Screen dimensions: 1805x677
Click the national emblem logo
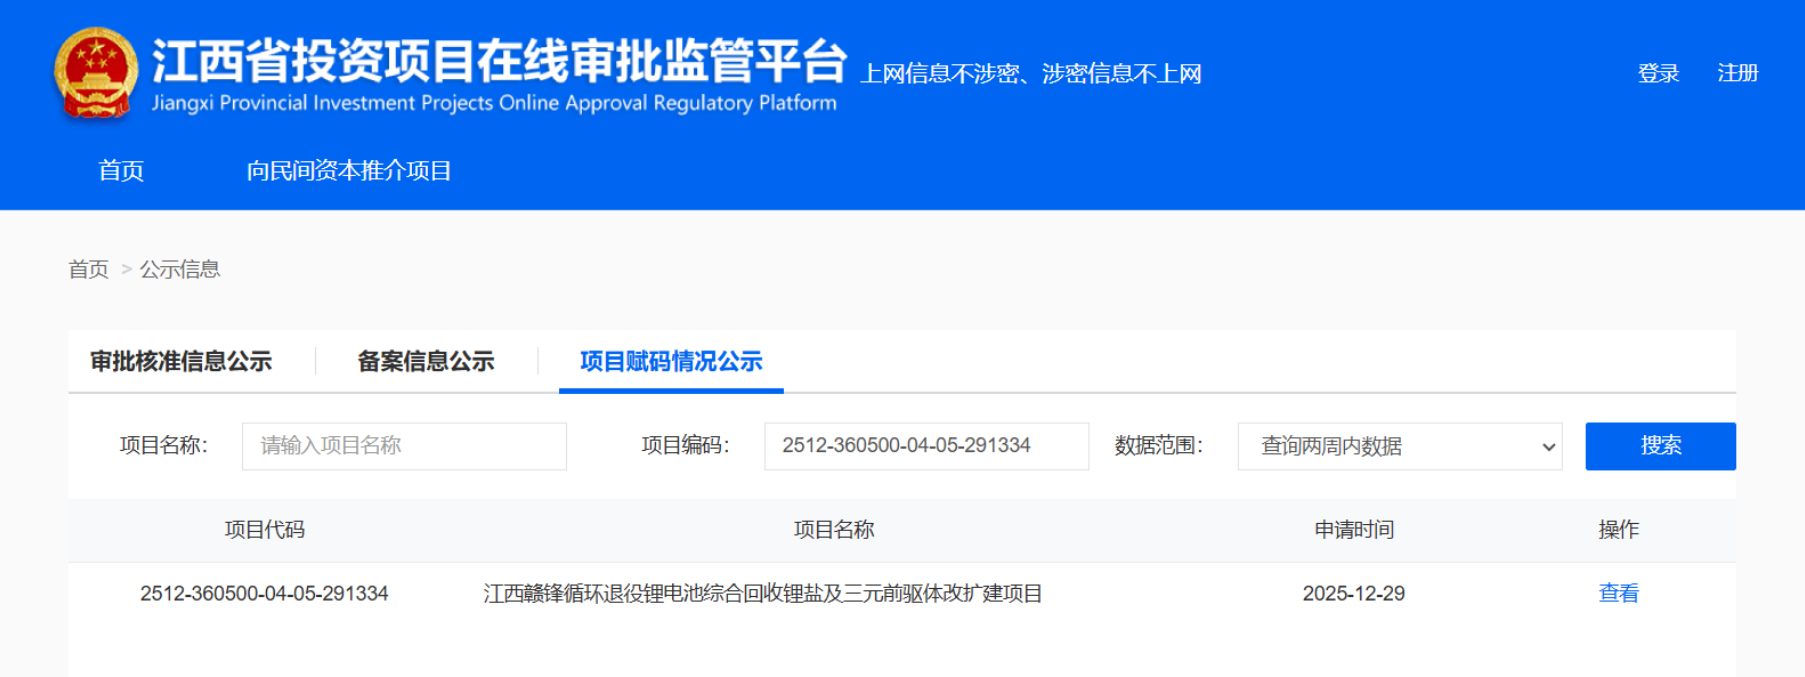pos(95,73)
